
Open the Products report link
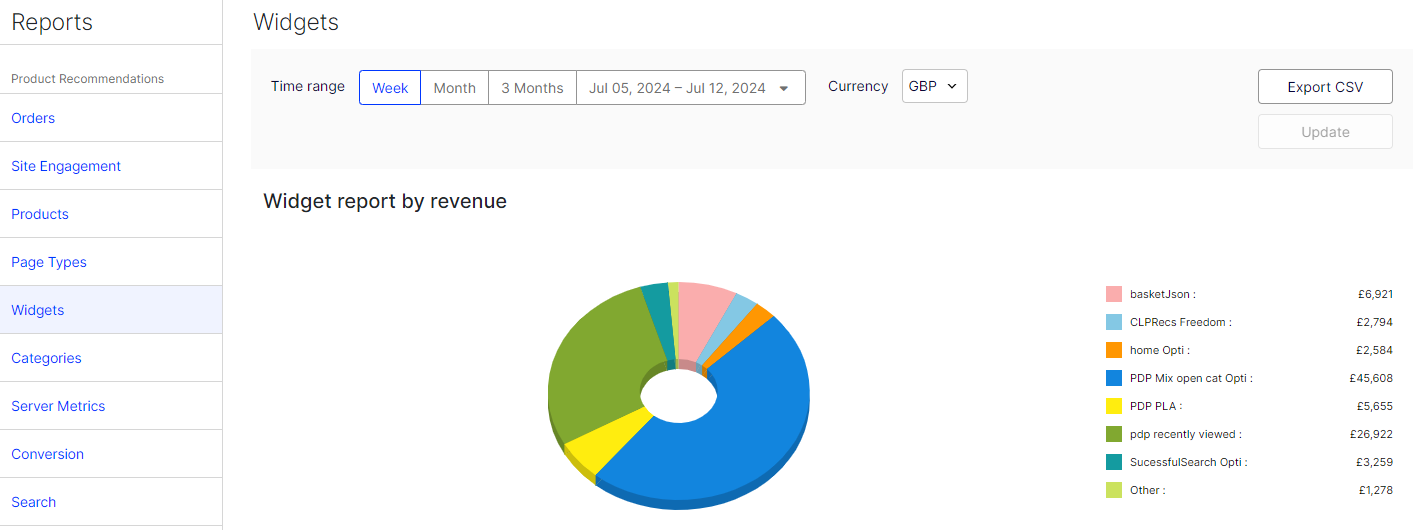[40, 214]
